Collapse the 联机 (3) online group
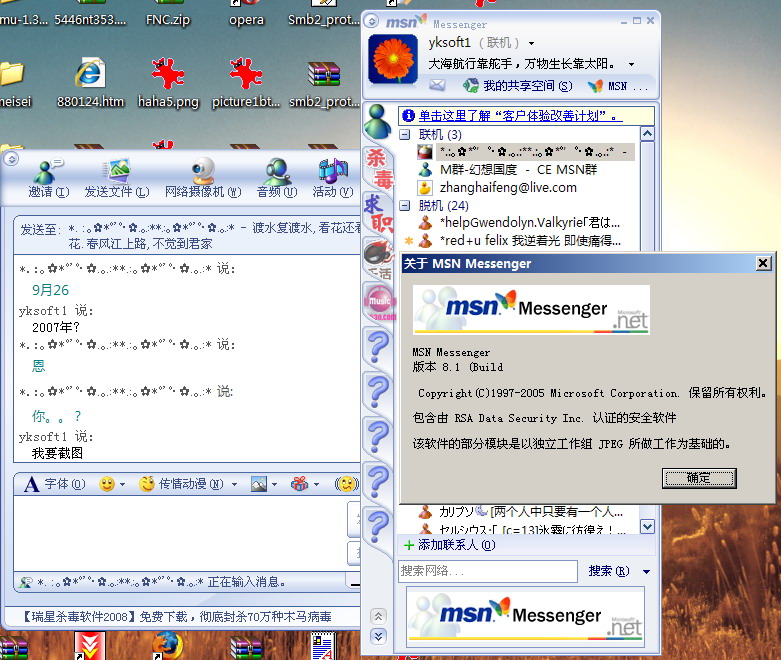The height and width of the screenshot is (660, 781). (x=405, y=134)
